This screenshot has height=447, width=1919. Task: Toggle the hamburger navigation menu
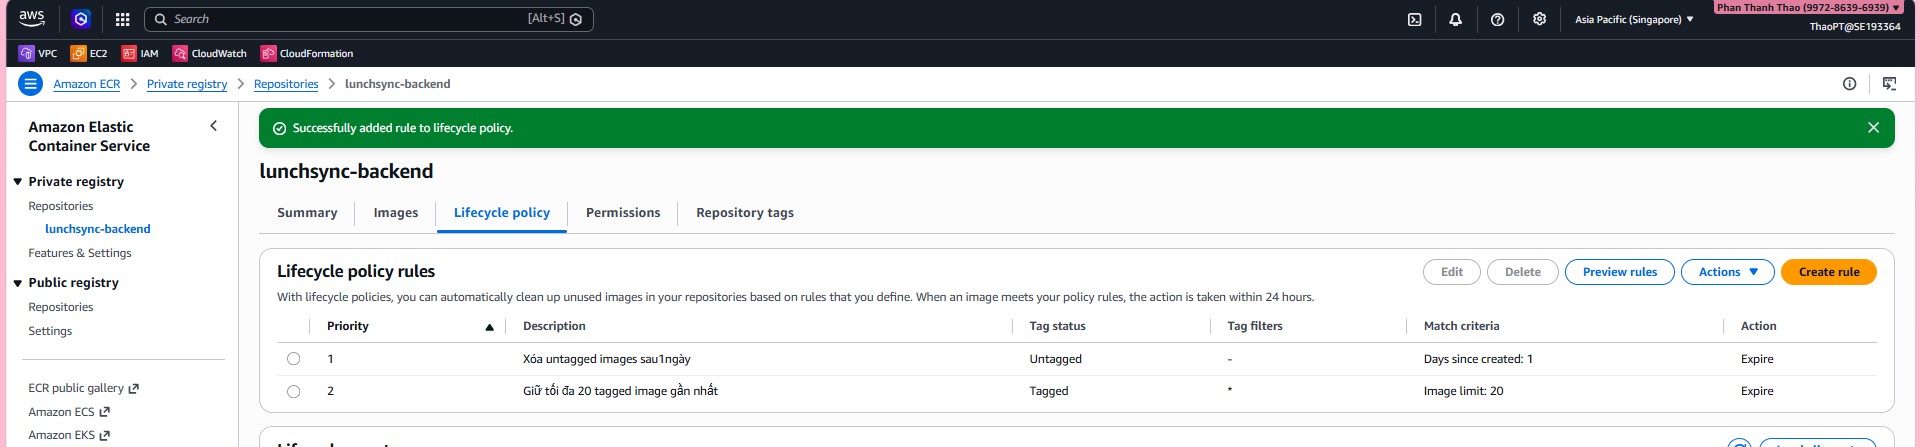pos(31,84)
